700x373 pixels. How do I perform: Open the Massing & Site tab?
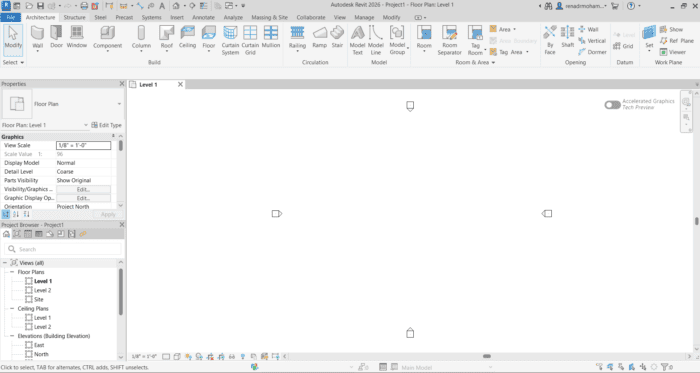269,17
